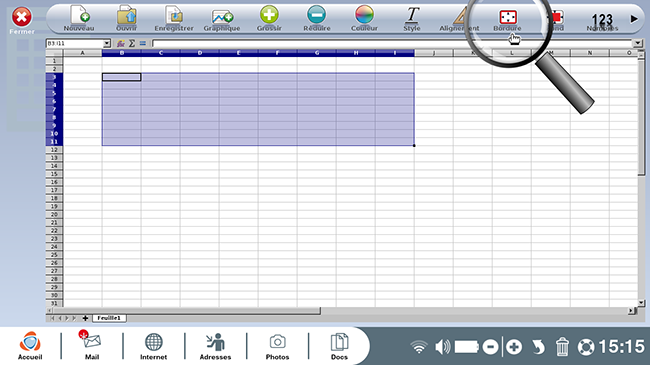The height and width of the screenshot is (365, 650).
Task: Select column A header
Action: 82,53
